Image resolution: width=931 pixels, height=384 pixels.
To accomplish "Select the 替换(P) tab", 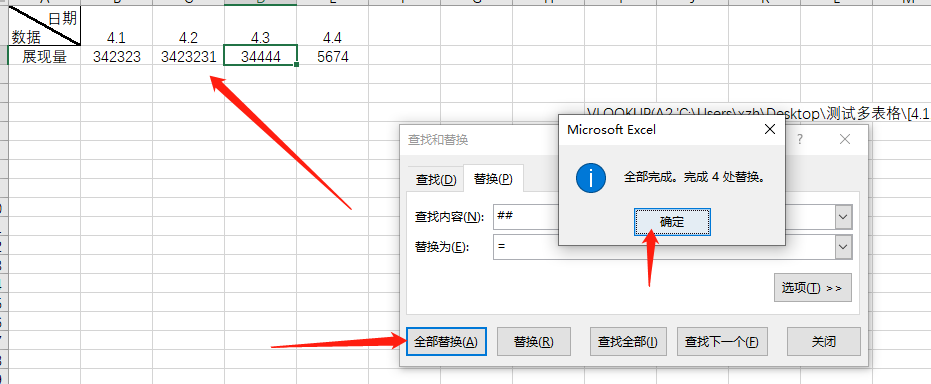I will (x=493, y=179).
